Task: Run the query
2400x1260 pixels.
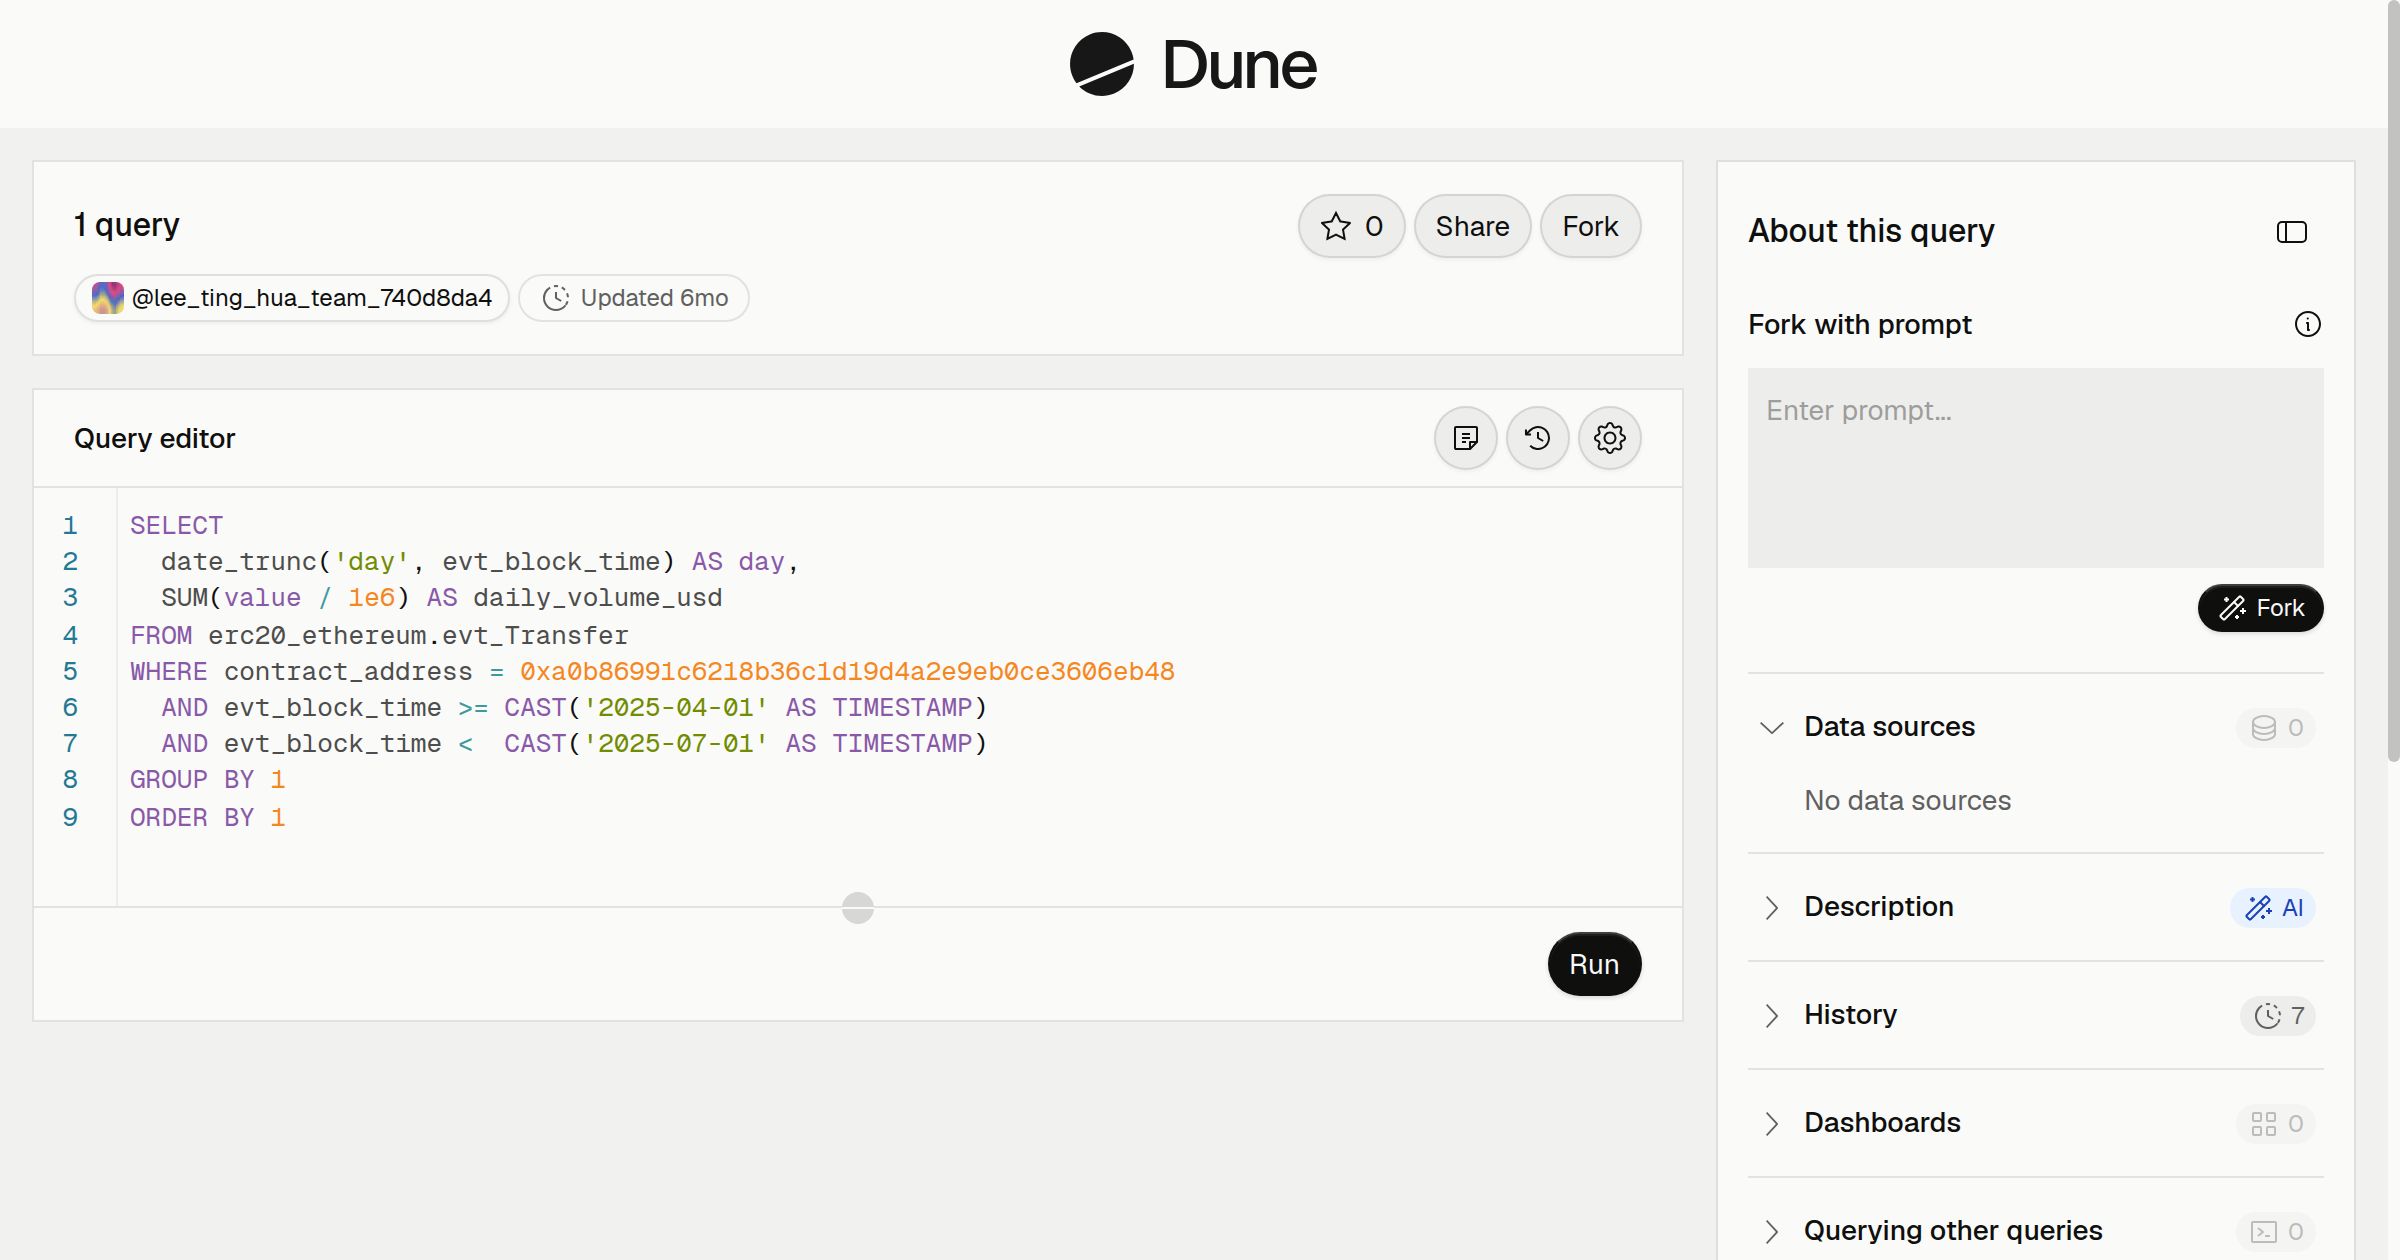Action: click(x=1594, y=964)
